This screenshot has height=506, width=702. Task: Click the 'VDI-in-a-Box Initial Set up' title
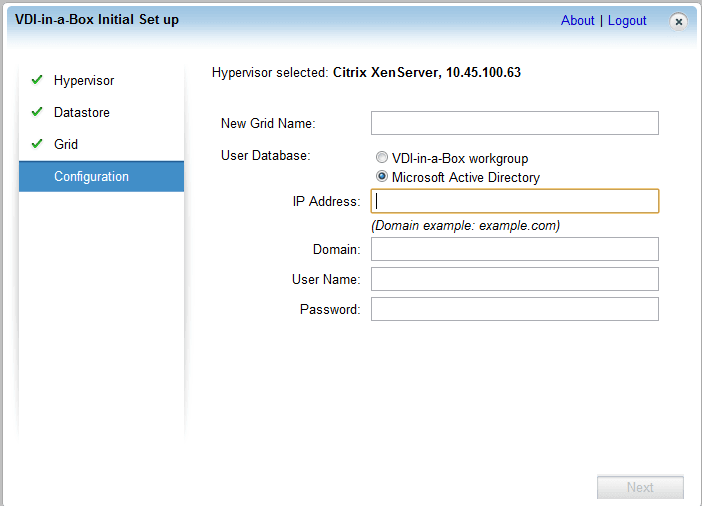tap(97, 20)
